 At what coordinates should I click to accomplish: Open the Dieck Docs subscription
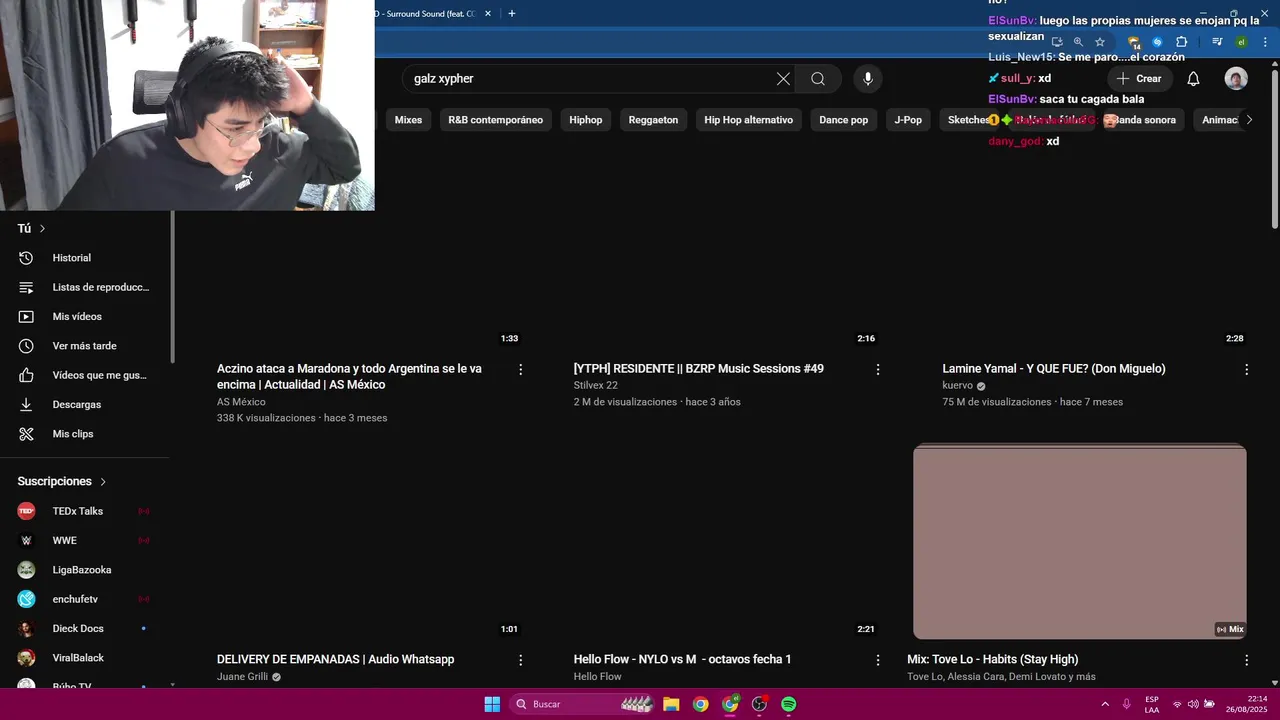point(87,629)
